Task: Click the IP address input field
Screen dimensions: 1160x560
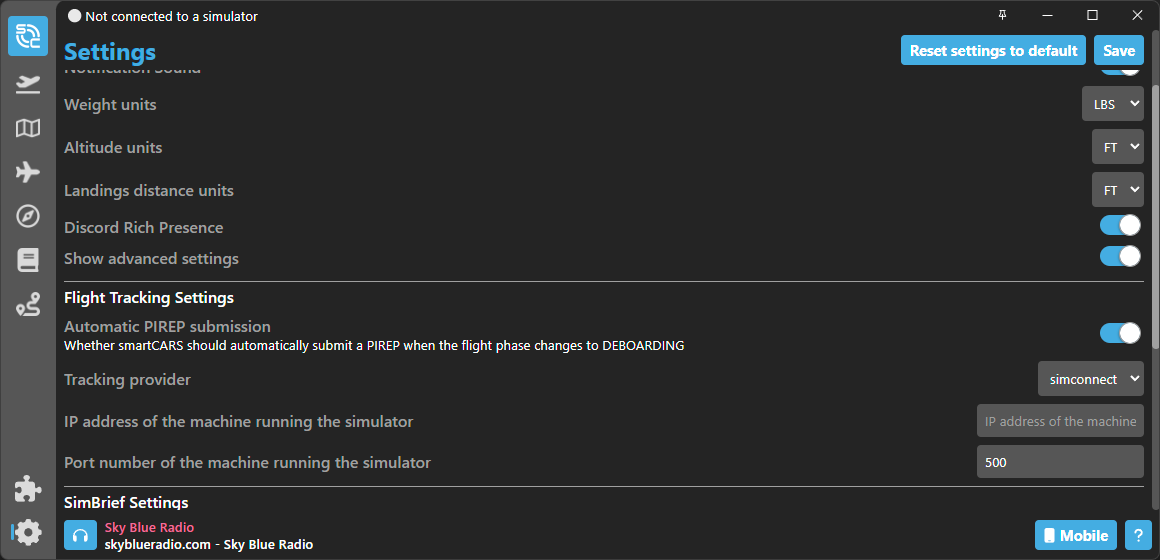Action: click(x=1060, y=421)
